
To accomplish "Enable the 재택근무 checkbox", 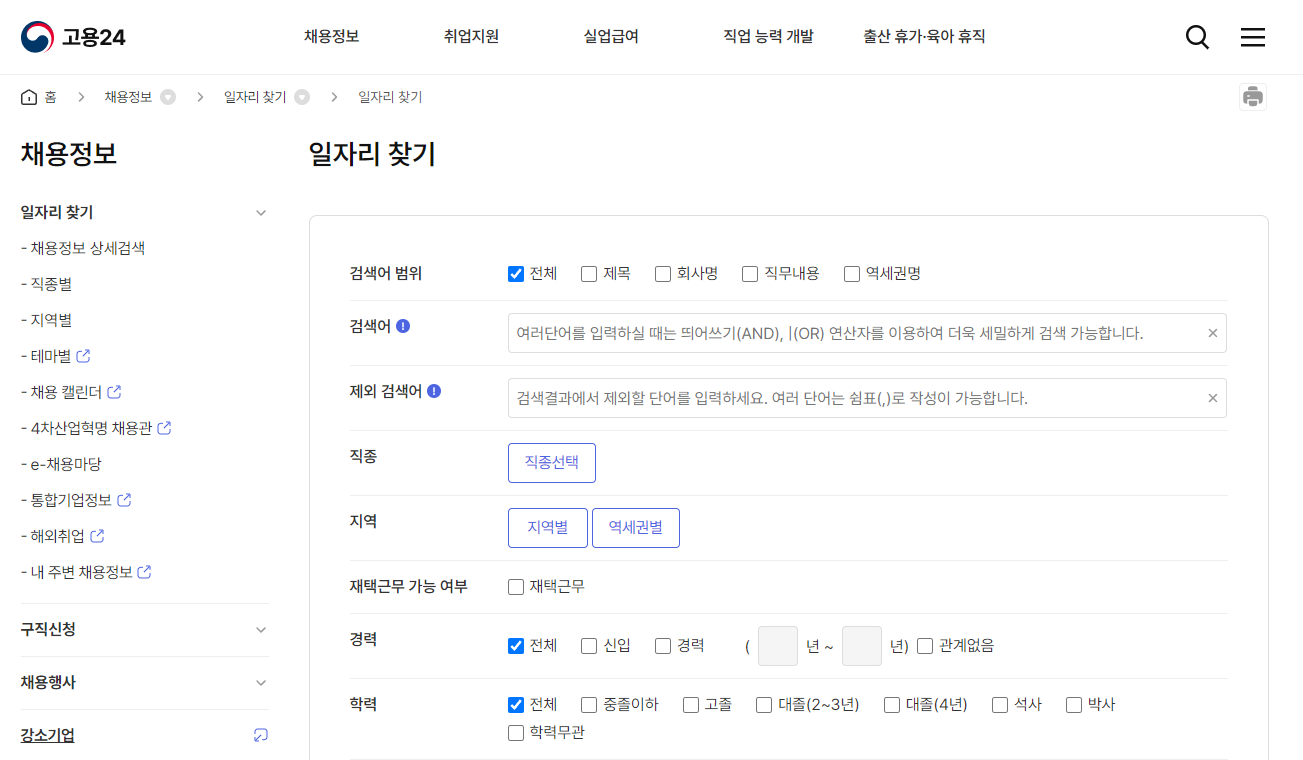I will pos(516,587).
